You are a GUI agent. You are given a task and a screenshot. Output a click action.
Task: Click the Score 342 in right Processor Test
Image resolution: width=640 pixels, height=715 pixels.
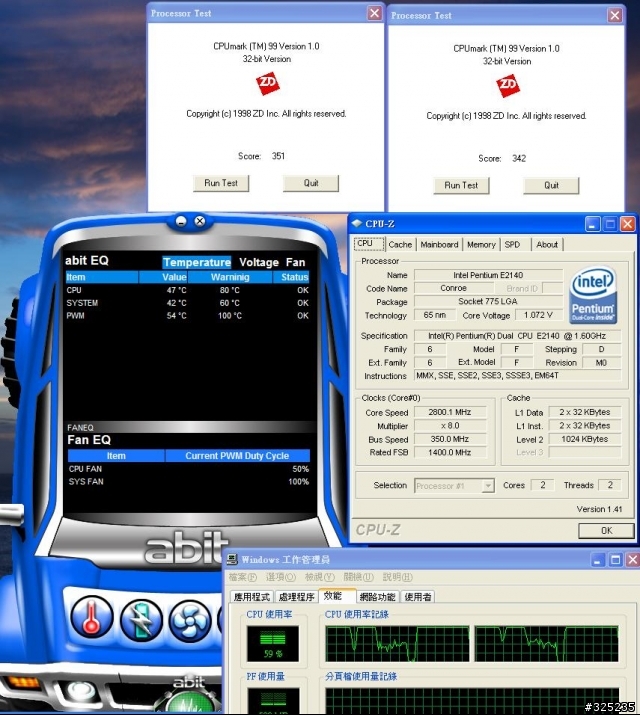click(519, 158)
